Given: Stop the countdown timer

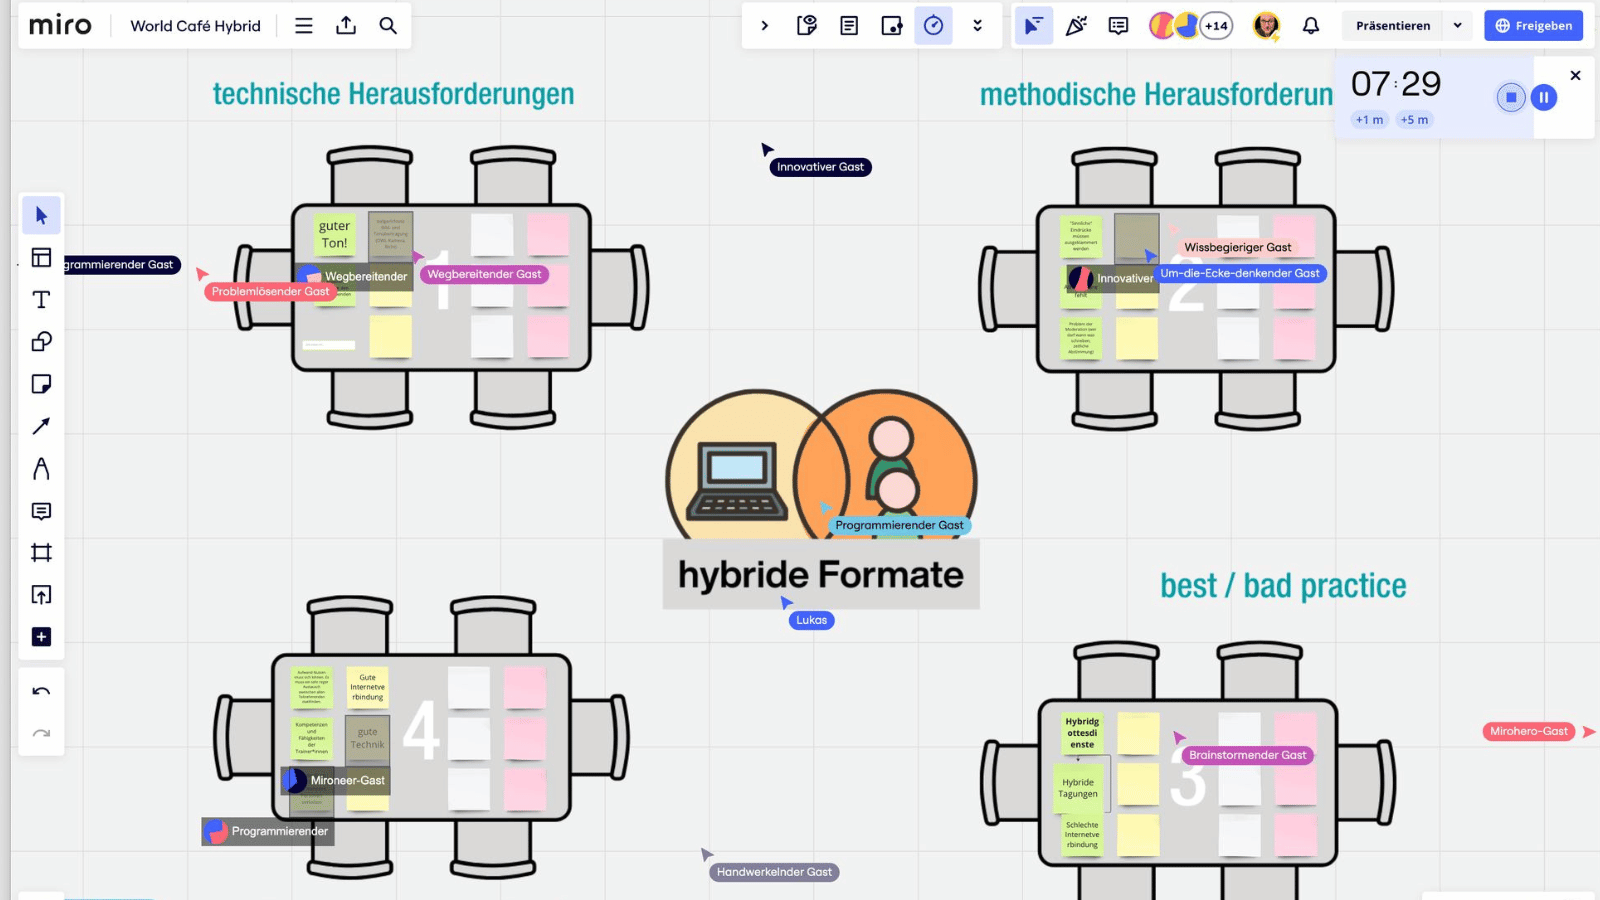Looking at the screenshot, I should click(x=1510, y=97).
